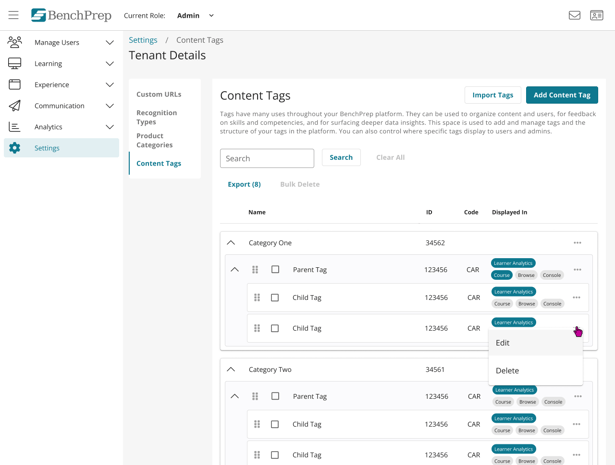The height and width of the screenshot is (465, 615).
Task: Open Custom URLs settings tab
Action: point(159,94)
